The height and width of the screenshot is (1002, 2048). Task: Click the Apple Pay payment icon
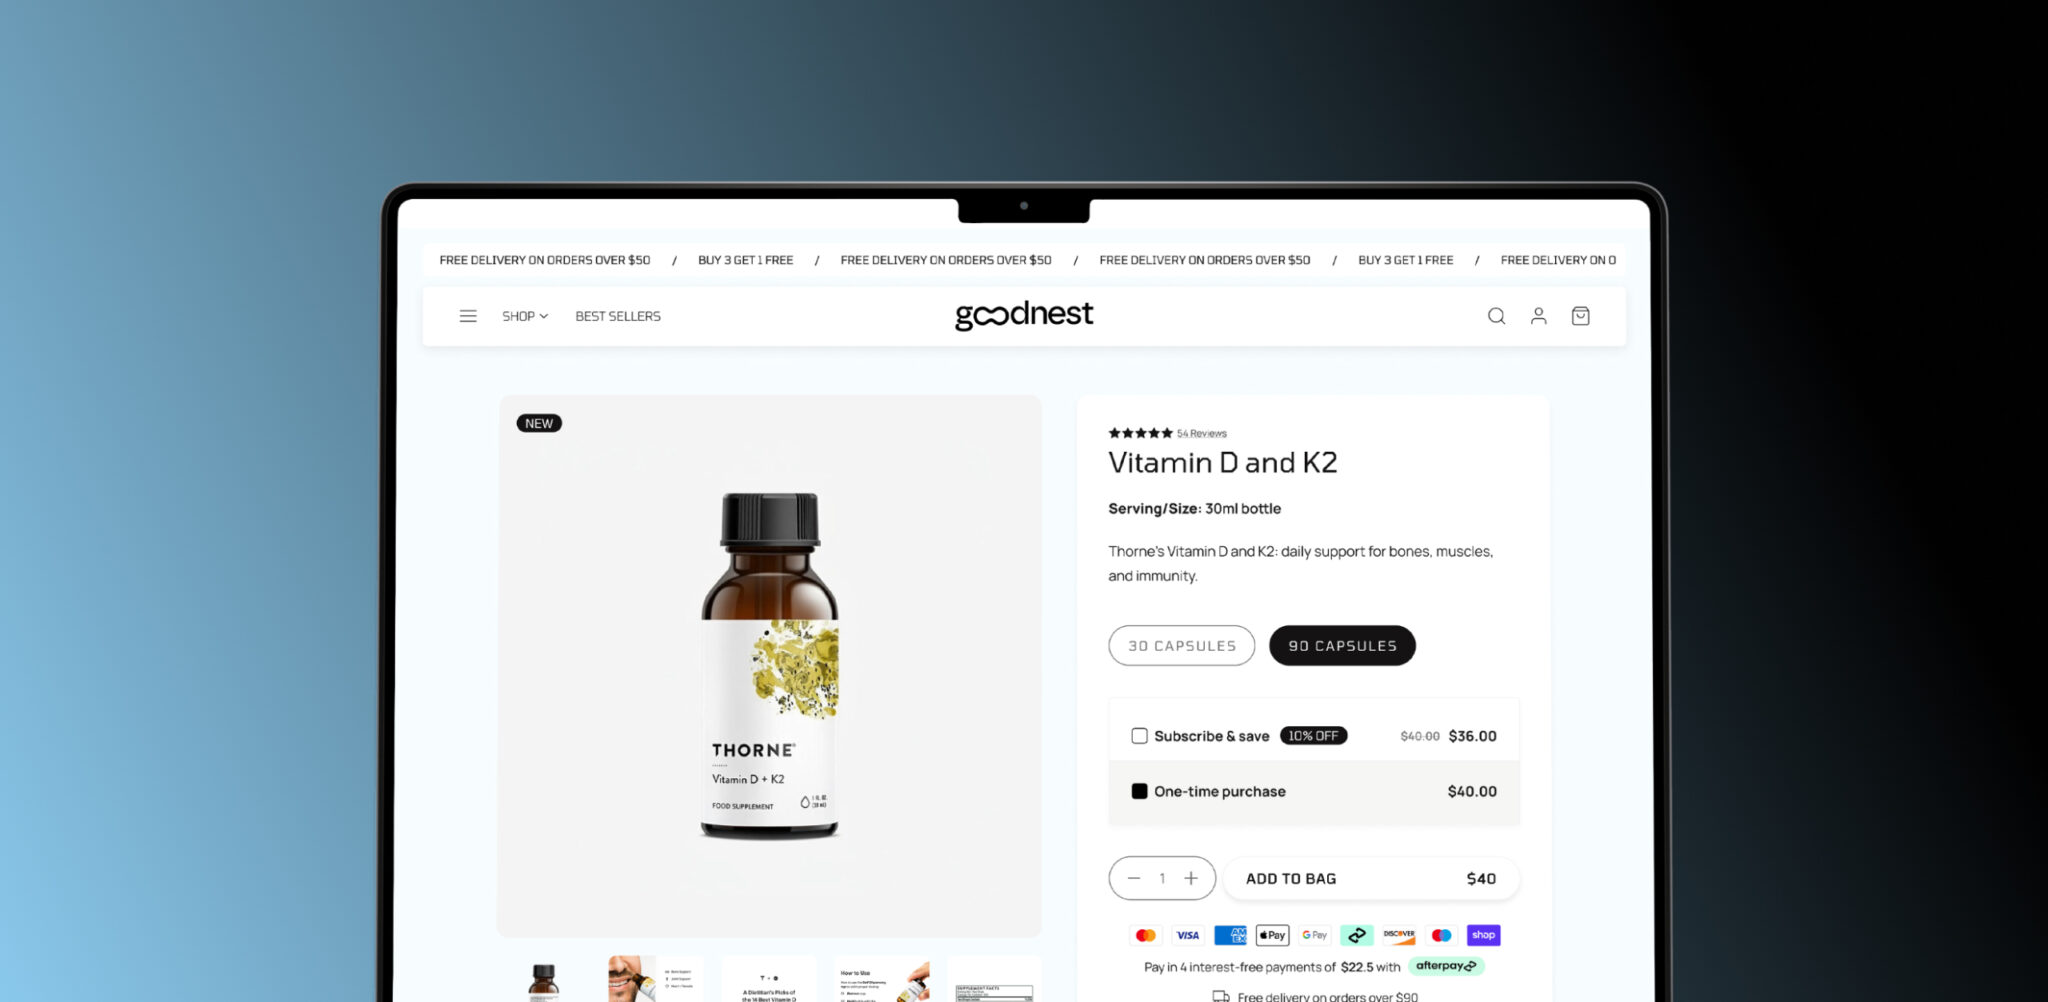click(x=1272, y=935)
